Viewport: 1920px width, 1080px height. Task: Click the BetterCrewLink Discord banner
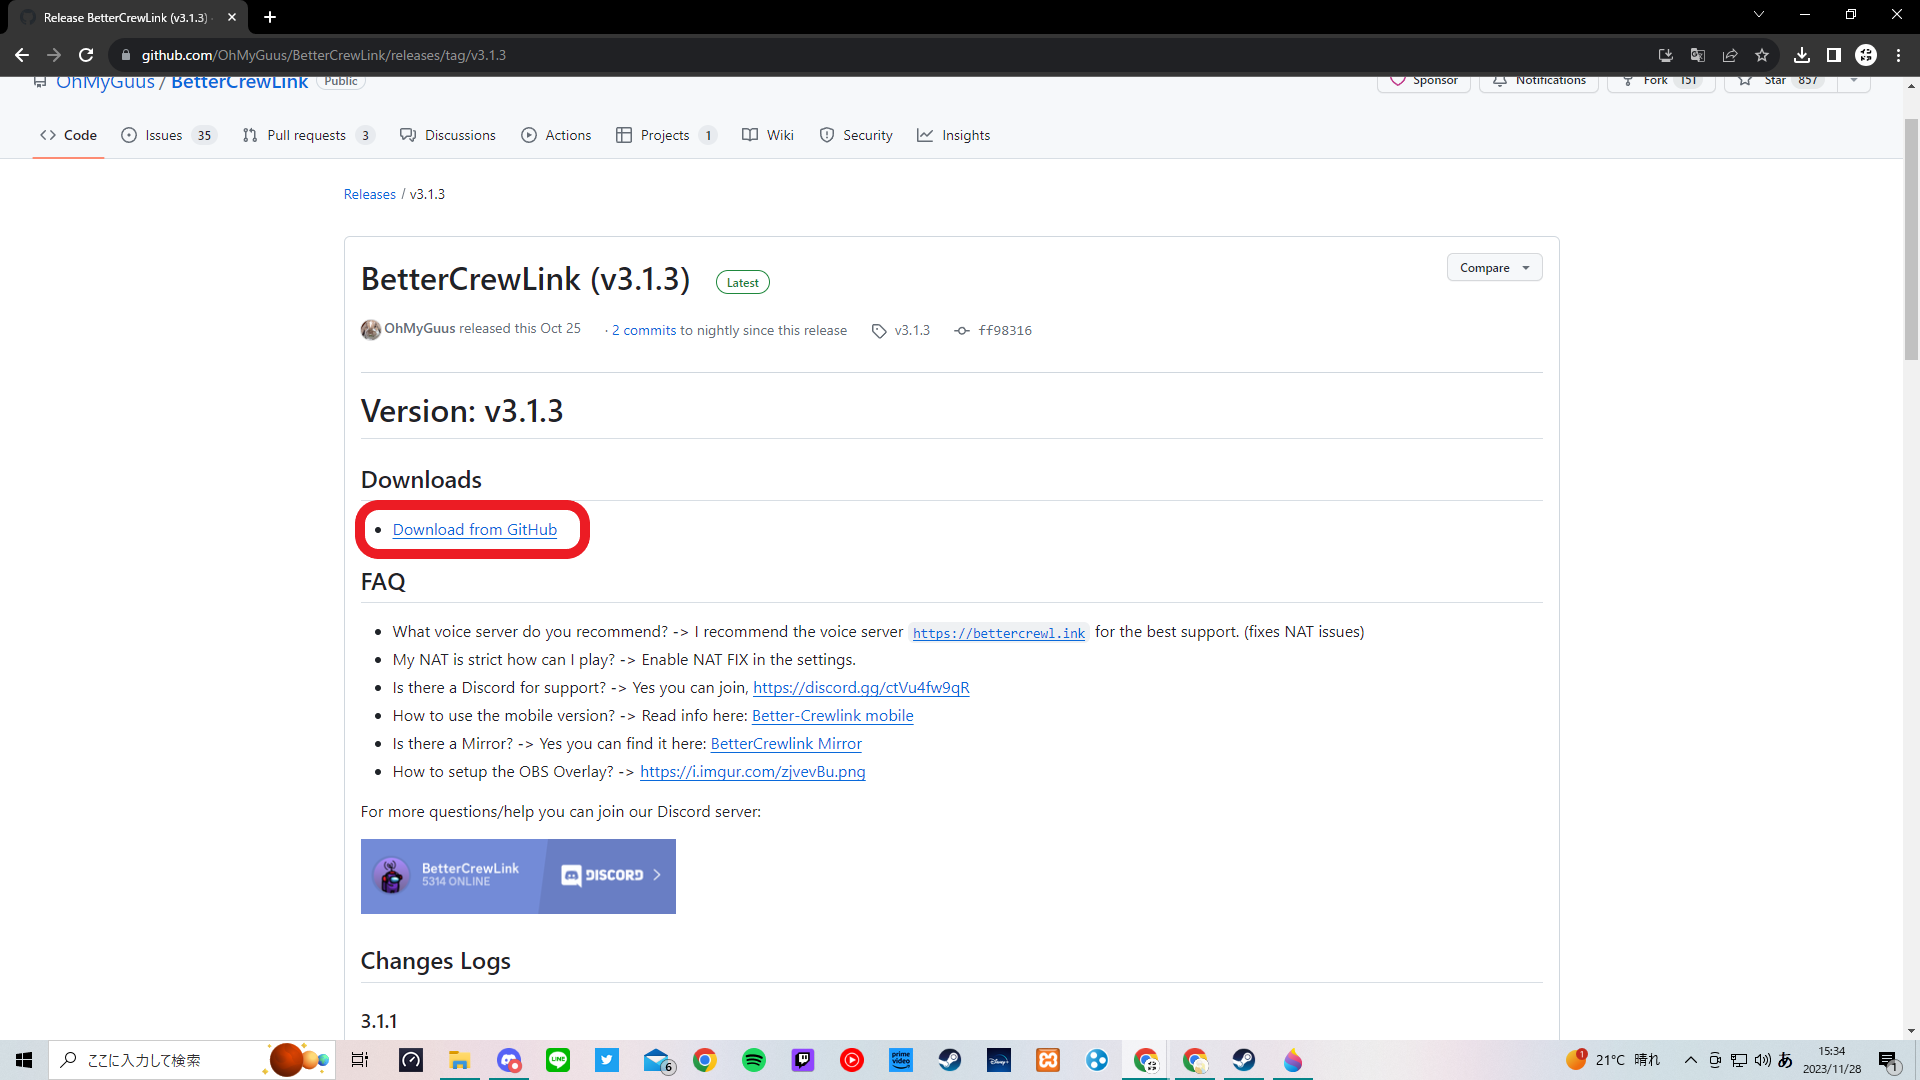[x=518, y=876]
